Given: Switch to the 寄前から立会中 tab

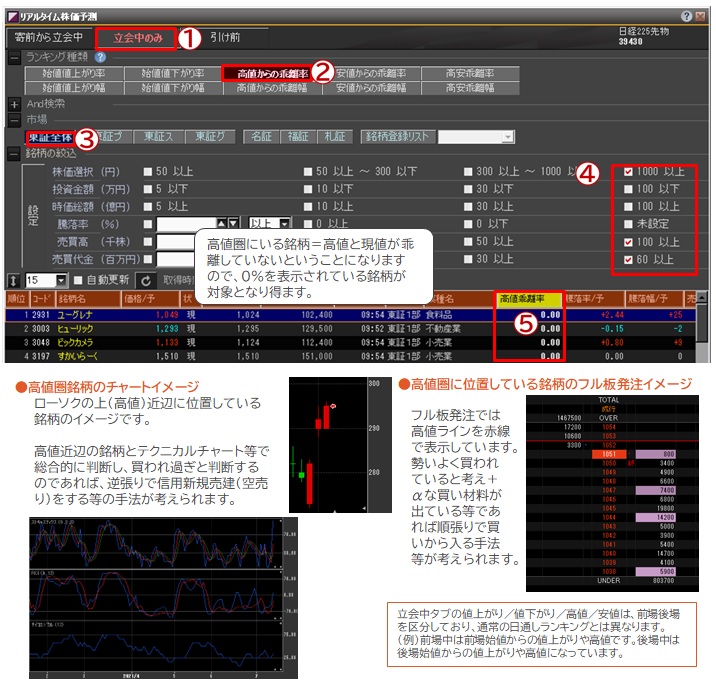Looking at the screenshot, I should [x=48, y=37].
